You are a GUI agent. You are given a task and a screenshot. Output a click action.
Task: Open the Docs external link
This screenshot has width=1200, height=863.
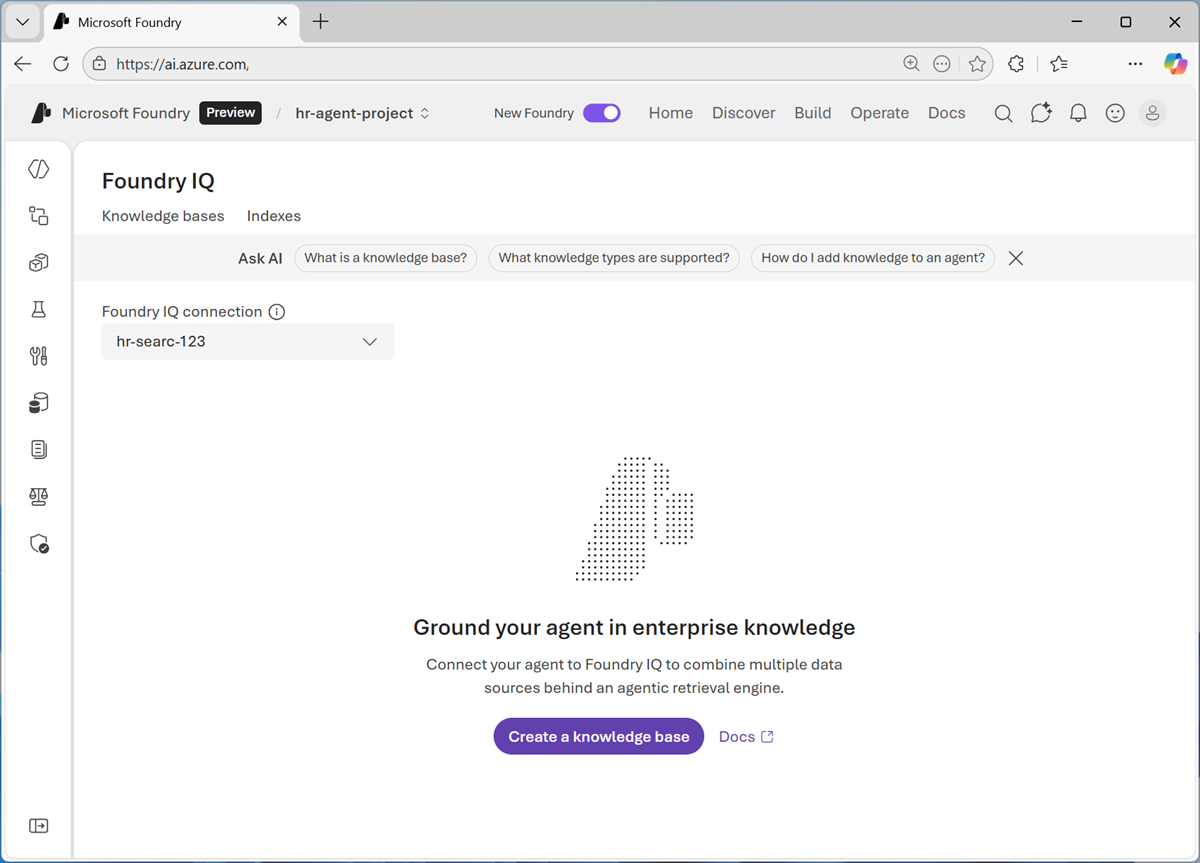pyautogui.click(x=745, y=736)
